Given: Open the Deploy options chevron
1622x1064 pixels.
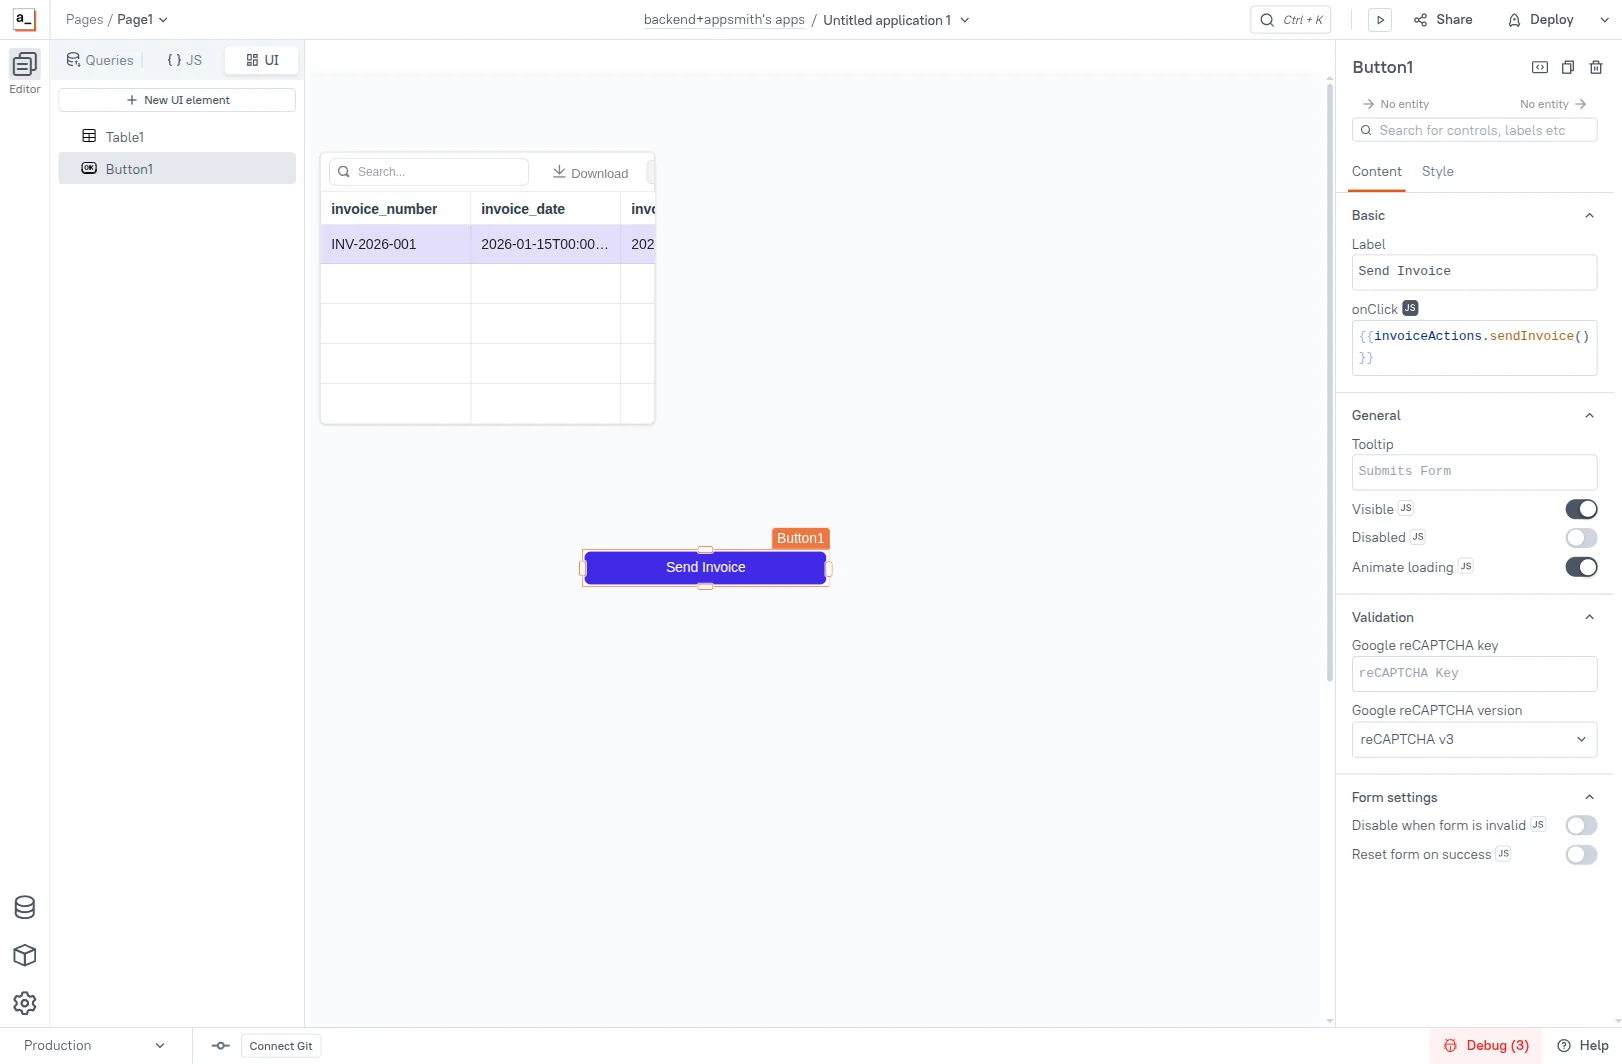Looking at the screenshot, I should [1606, 20].
